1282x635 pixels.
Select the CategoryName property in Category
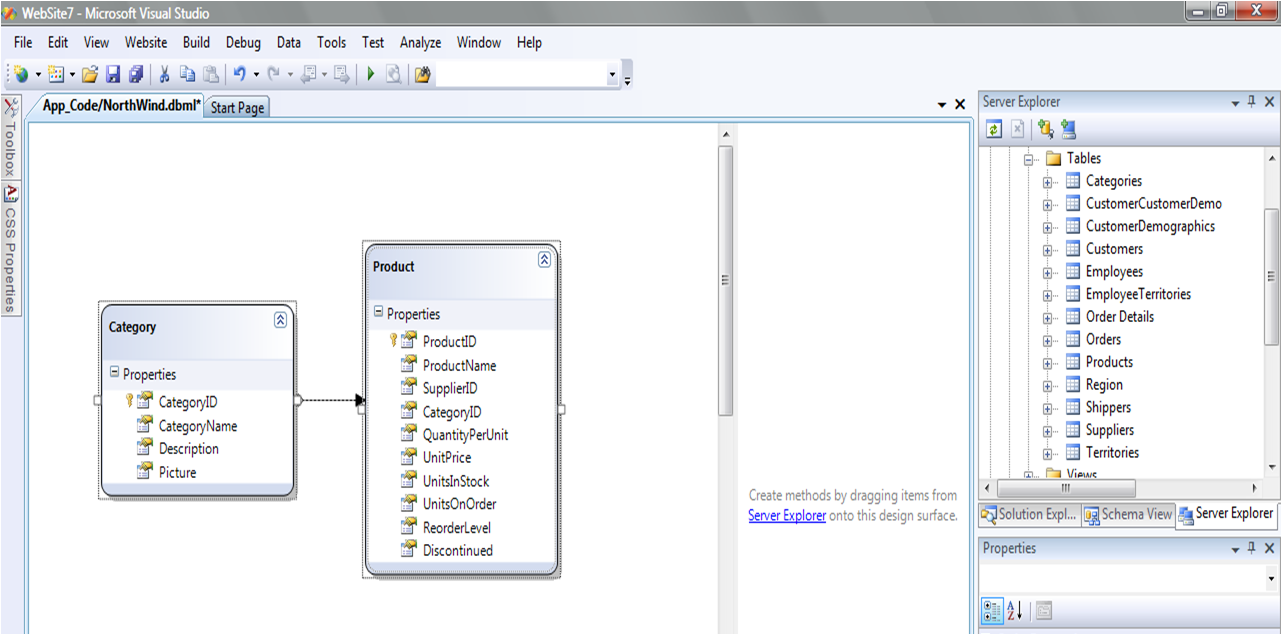(x=197, y=426)
